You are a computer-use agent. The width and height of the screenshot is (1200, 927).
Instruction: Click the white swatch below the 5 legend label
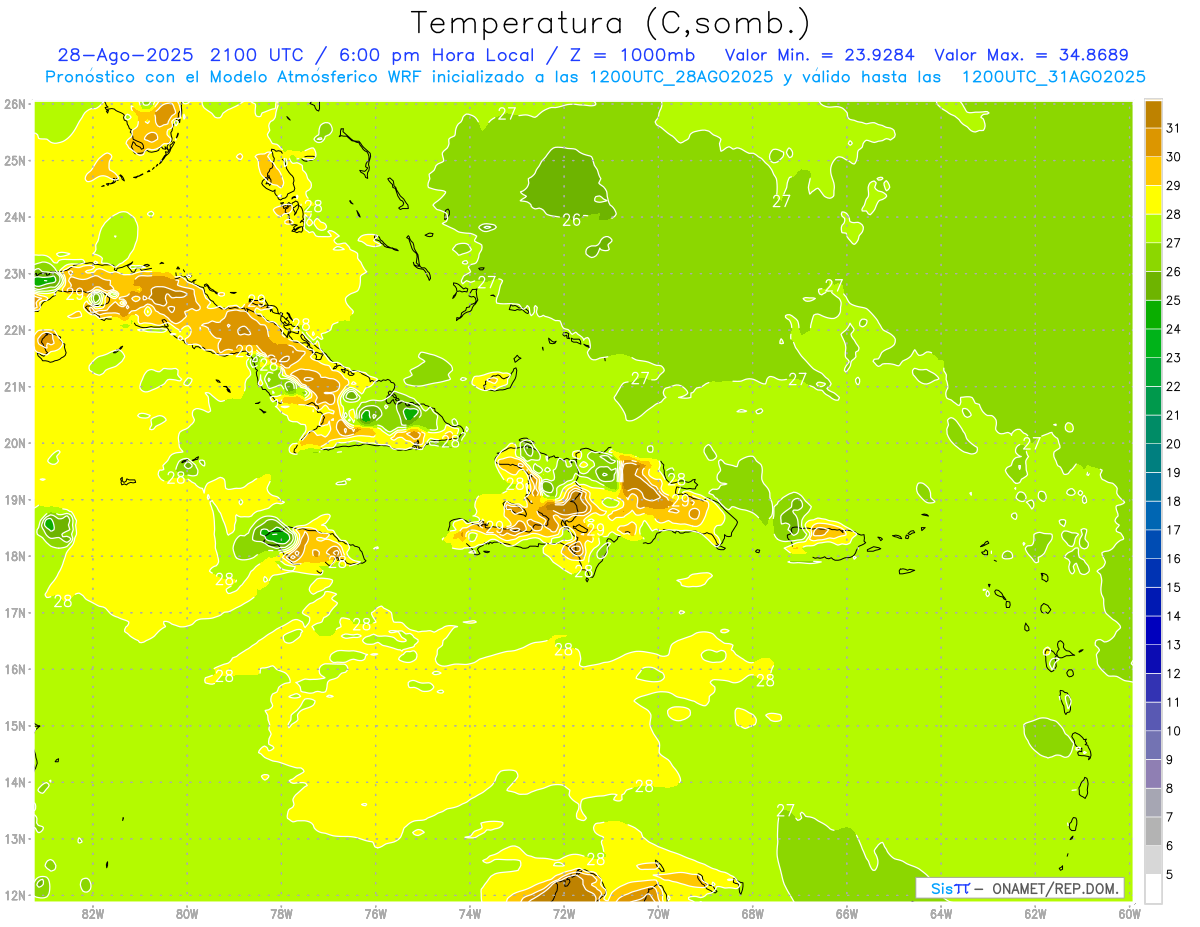point(1153,888)
